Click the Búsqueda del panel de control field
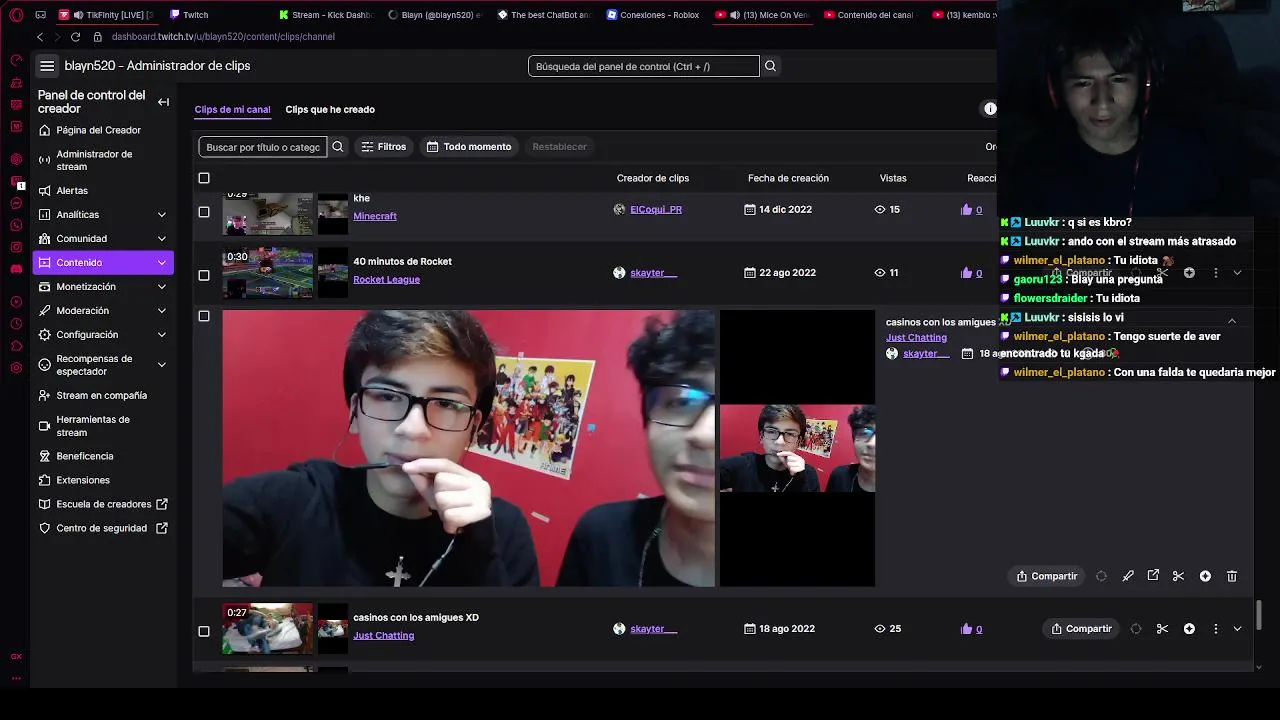This screenshot has height=720, width=1280. click(x=644, y=66)
